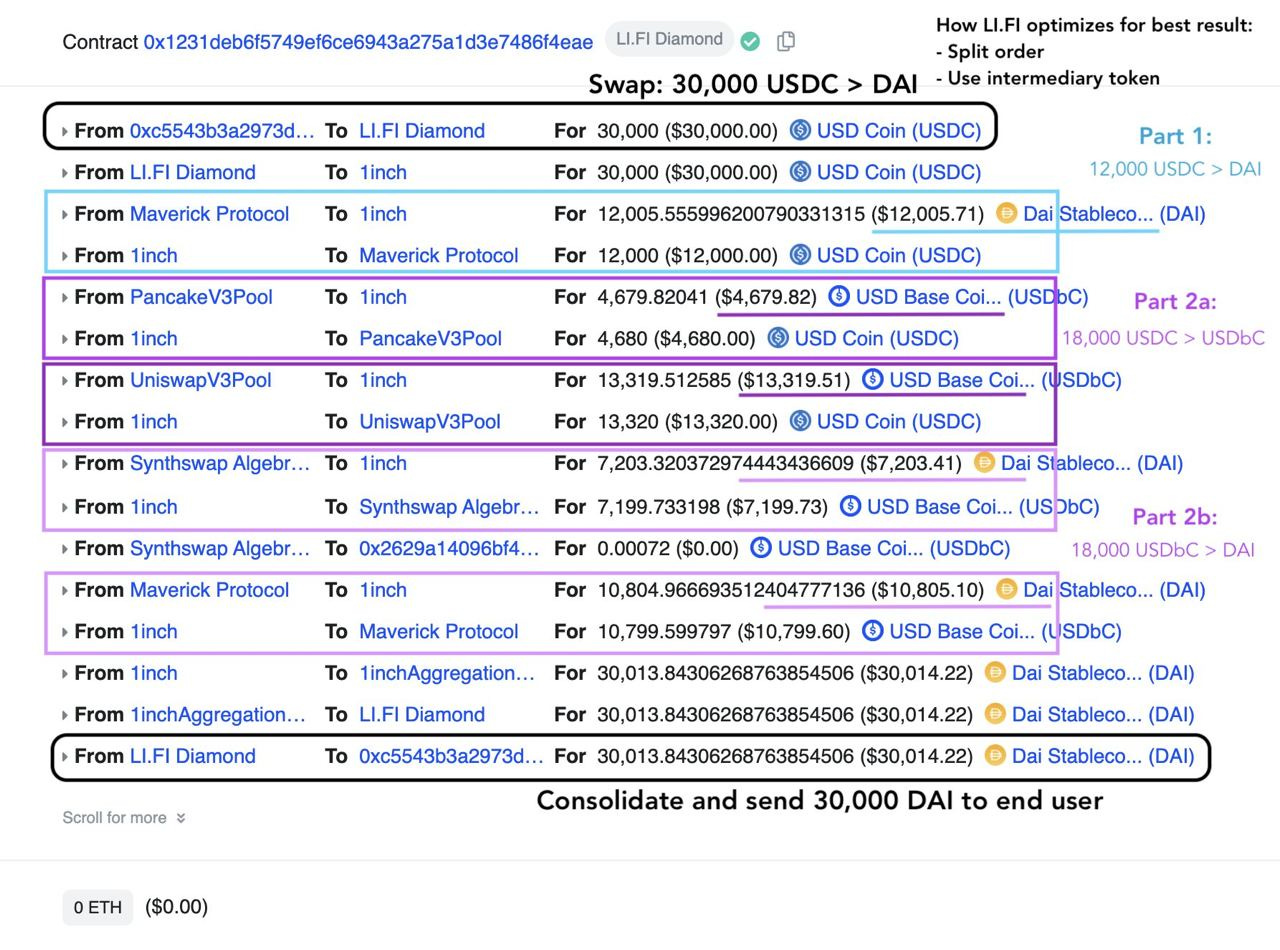Click the USDbC icon in the 7,199.733198 row
This screenshot has height=950, width=1280.
coord(850,506)
